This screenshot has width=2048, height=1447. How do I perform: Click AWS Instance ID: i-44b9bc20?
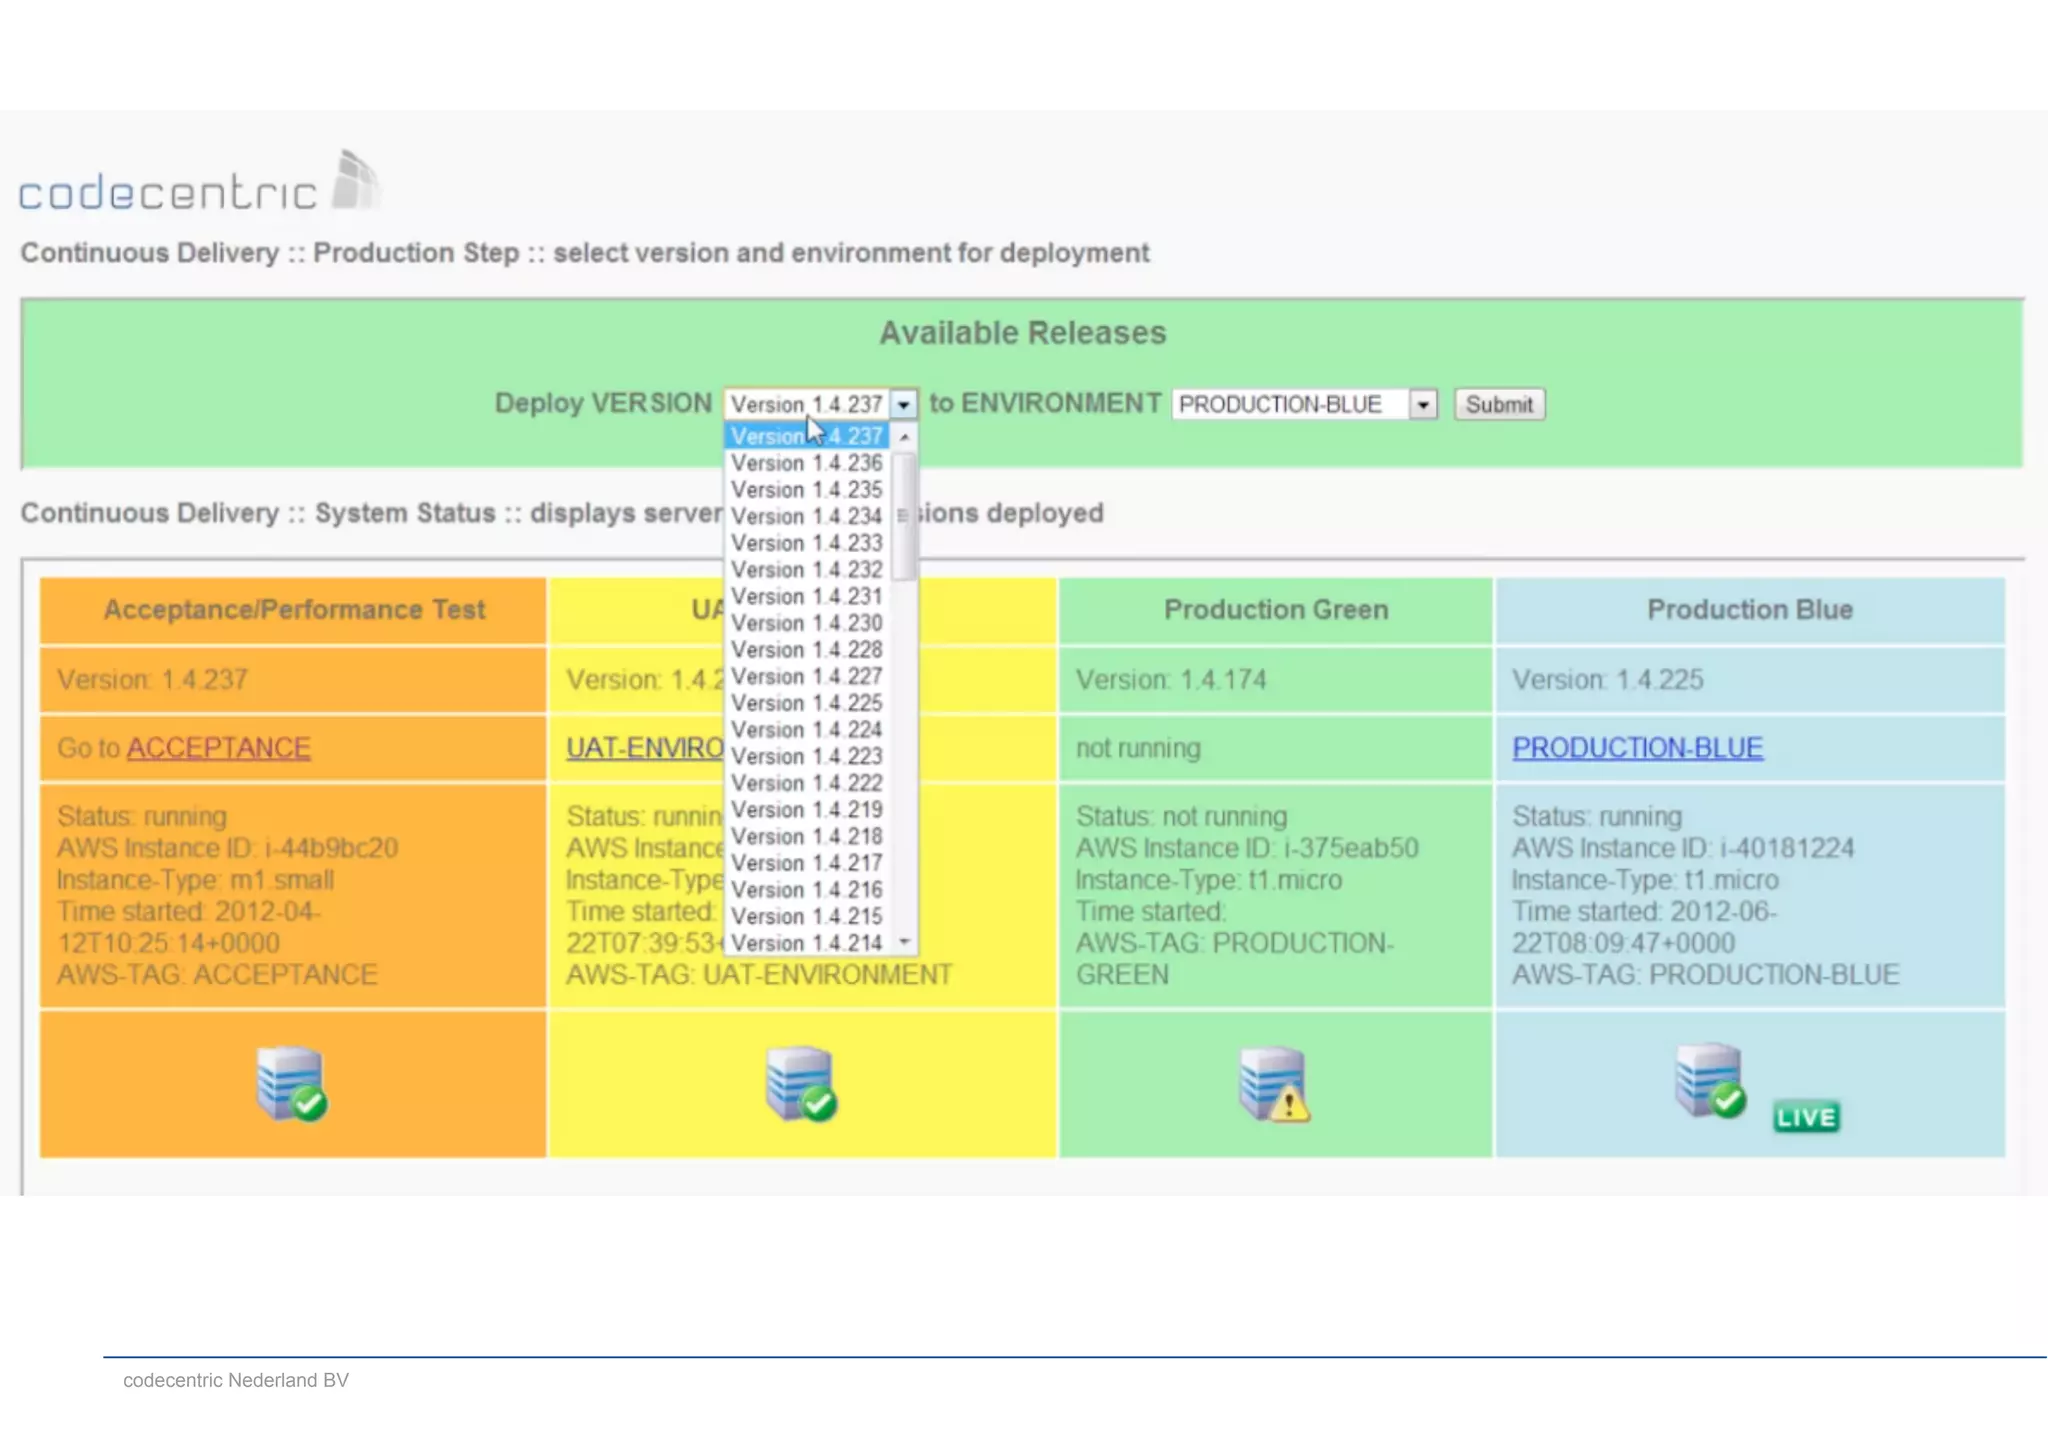tap(227, 848)
